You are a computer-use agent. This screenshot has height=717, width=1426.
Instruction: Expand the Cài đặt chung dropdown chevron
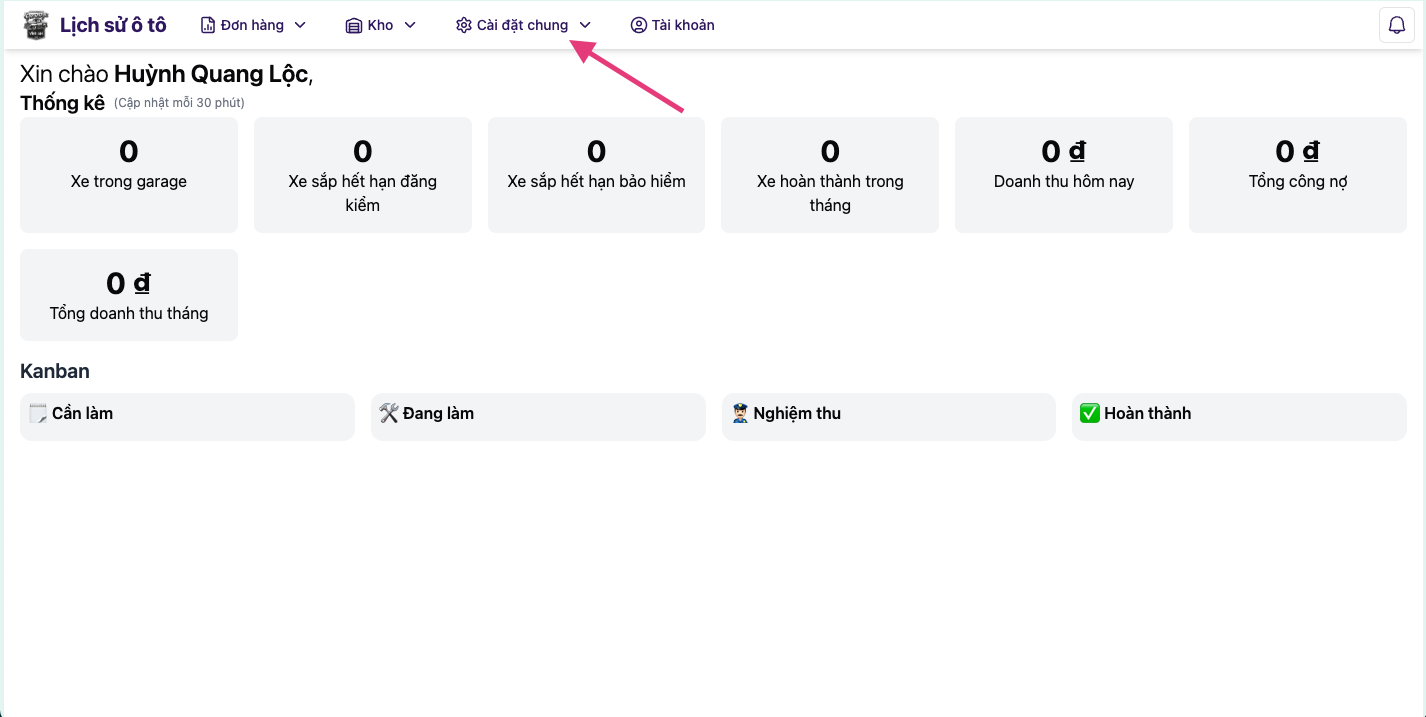pos(585,25)
